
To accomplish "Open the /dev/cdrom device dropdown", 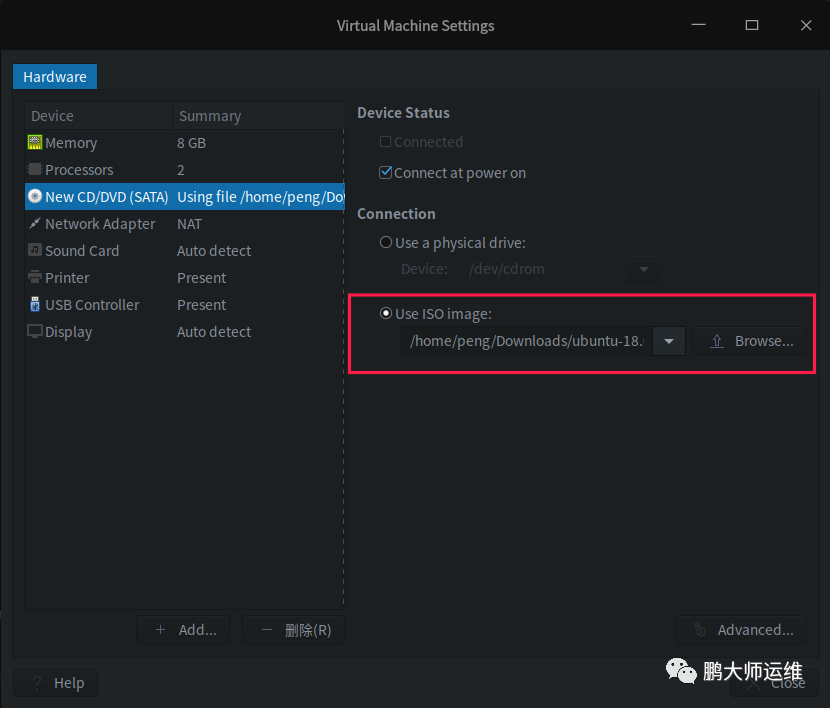I will [644, 270].
